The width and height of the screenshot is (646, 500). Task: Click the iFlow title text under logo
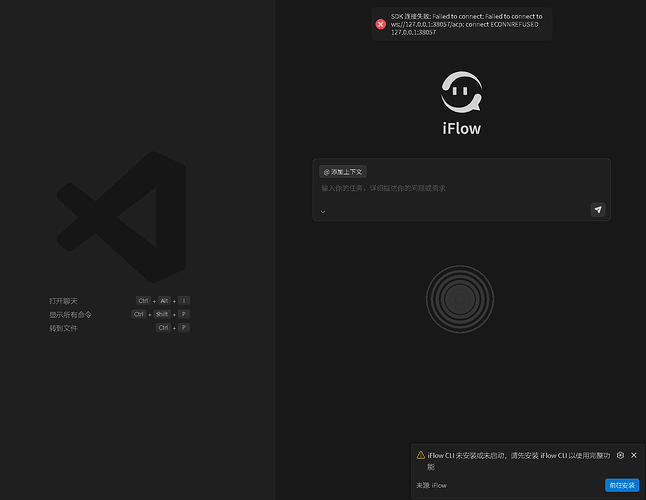461,128
